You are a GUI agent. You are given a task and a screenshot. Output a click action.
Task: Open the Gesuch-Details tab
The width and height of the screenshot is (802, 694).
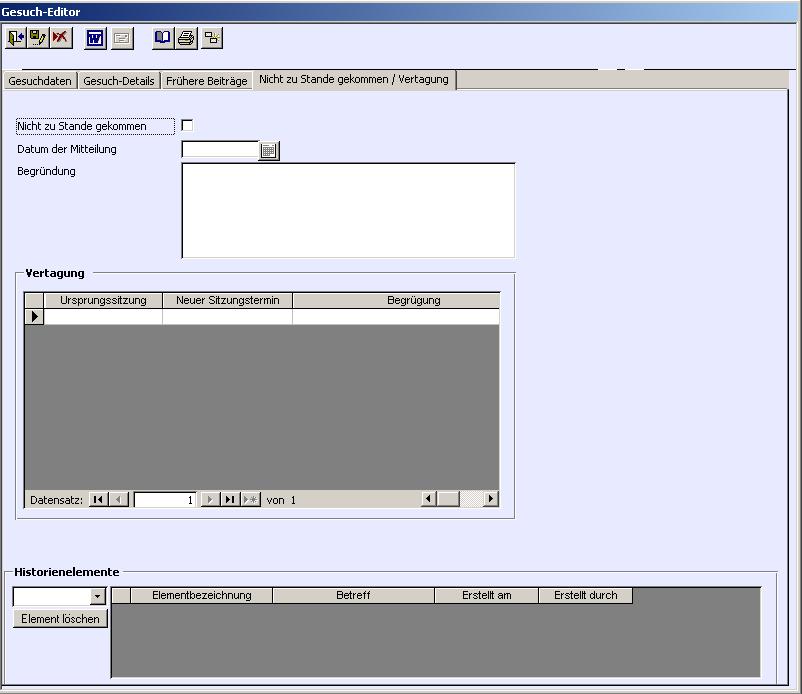(x=119, y=81)
